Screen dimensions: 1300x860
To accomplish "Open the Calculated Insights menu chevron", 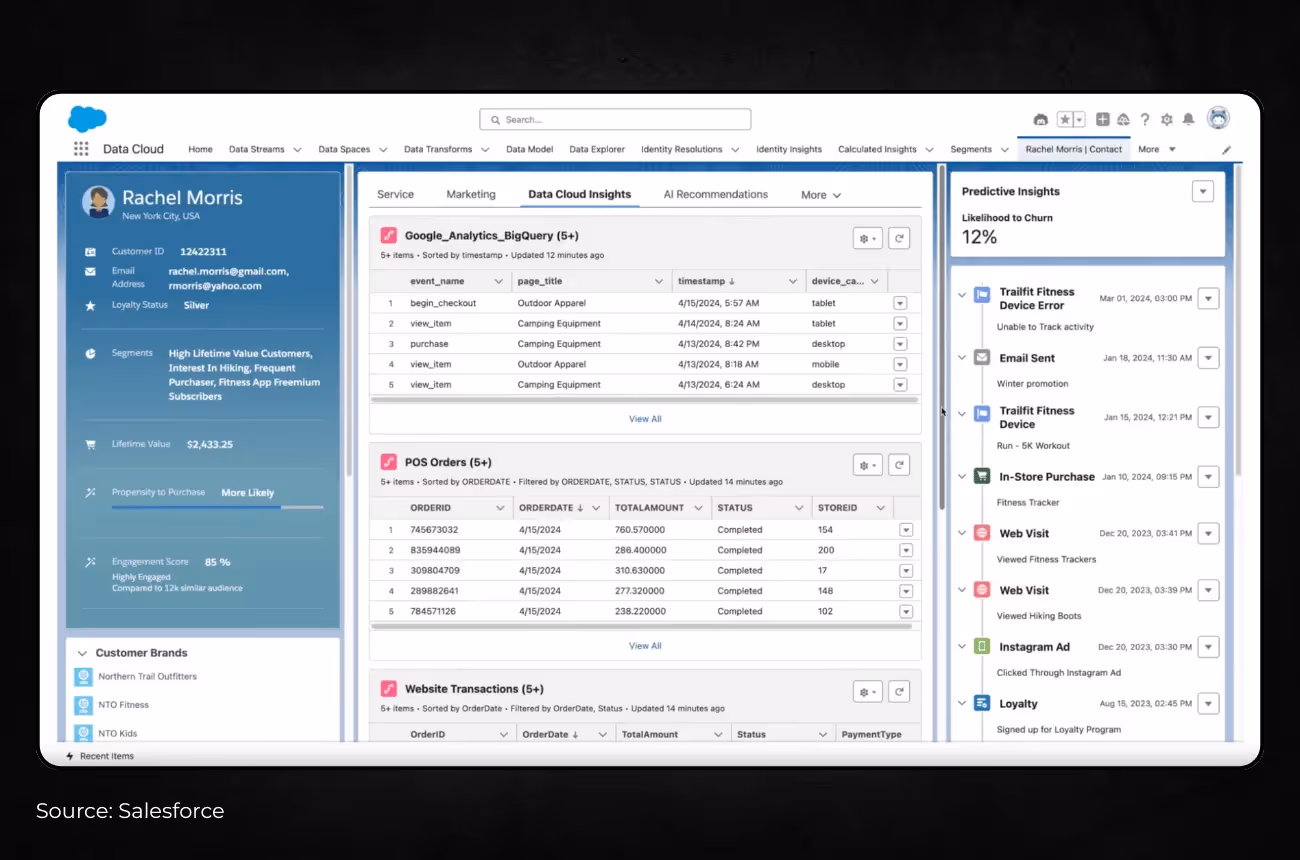I will click(x=929, y=150).
